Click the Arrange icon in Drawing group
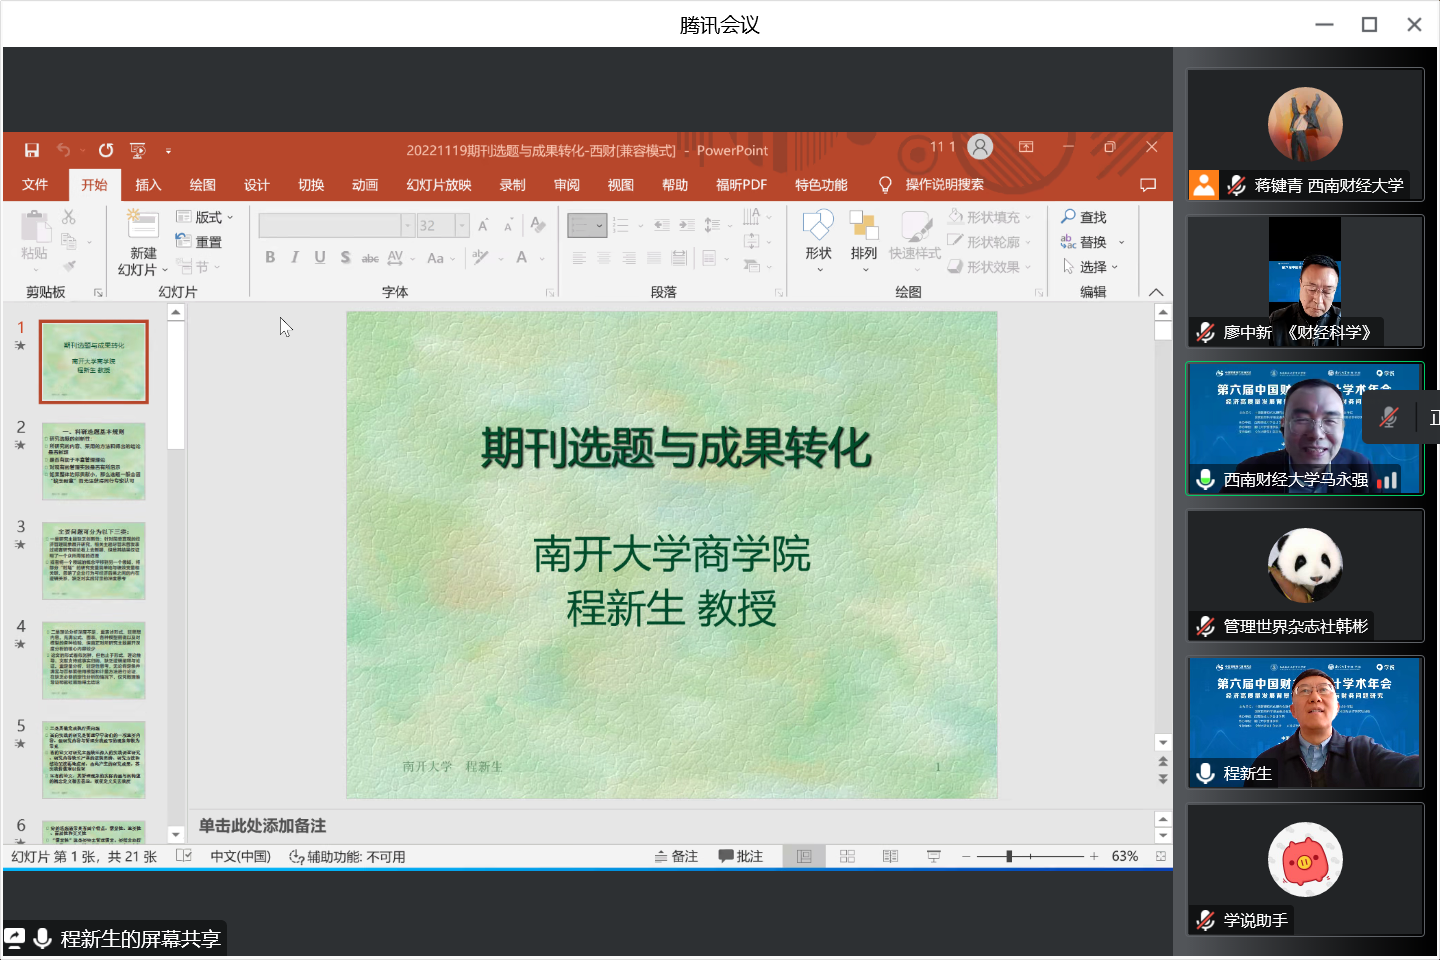This screenshot has height=960, width=1440. (x=863, y=226)
